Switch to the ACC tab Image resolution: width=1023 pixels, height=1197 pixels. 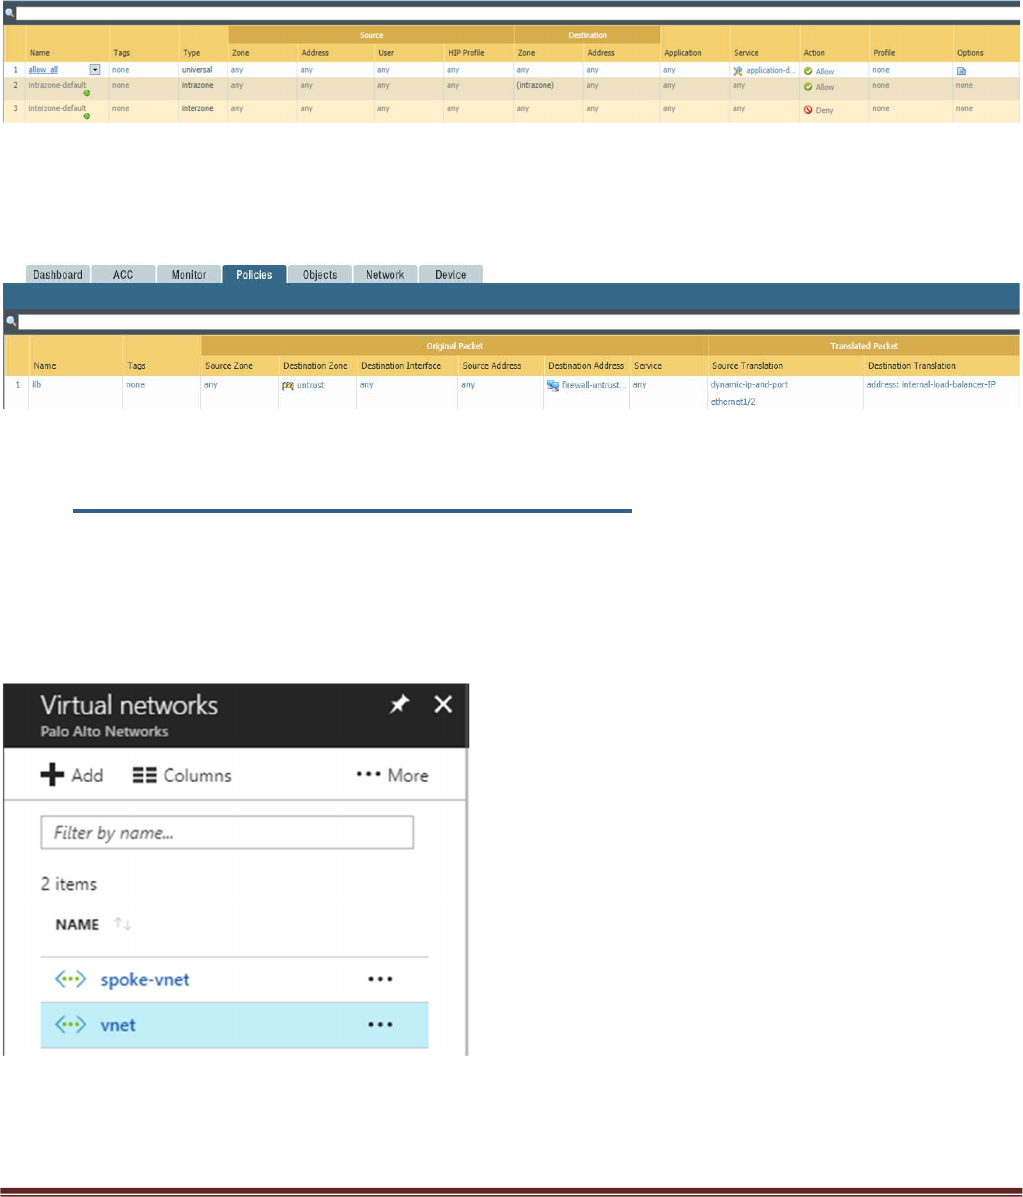coord(123,274)
